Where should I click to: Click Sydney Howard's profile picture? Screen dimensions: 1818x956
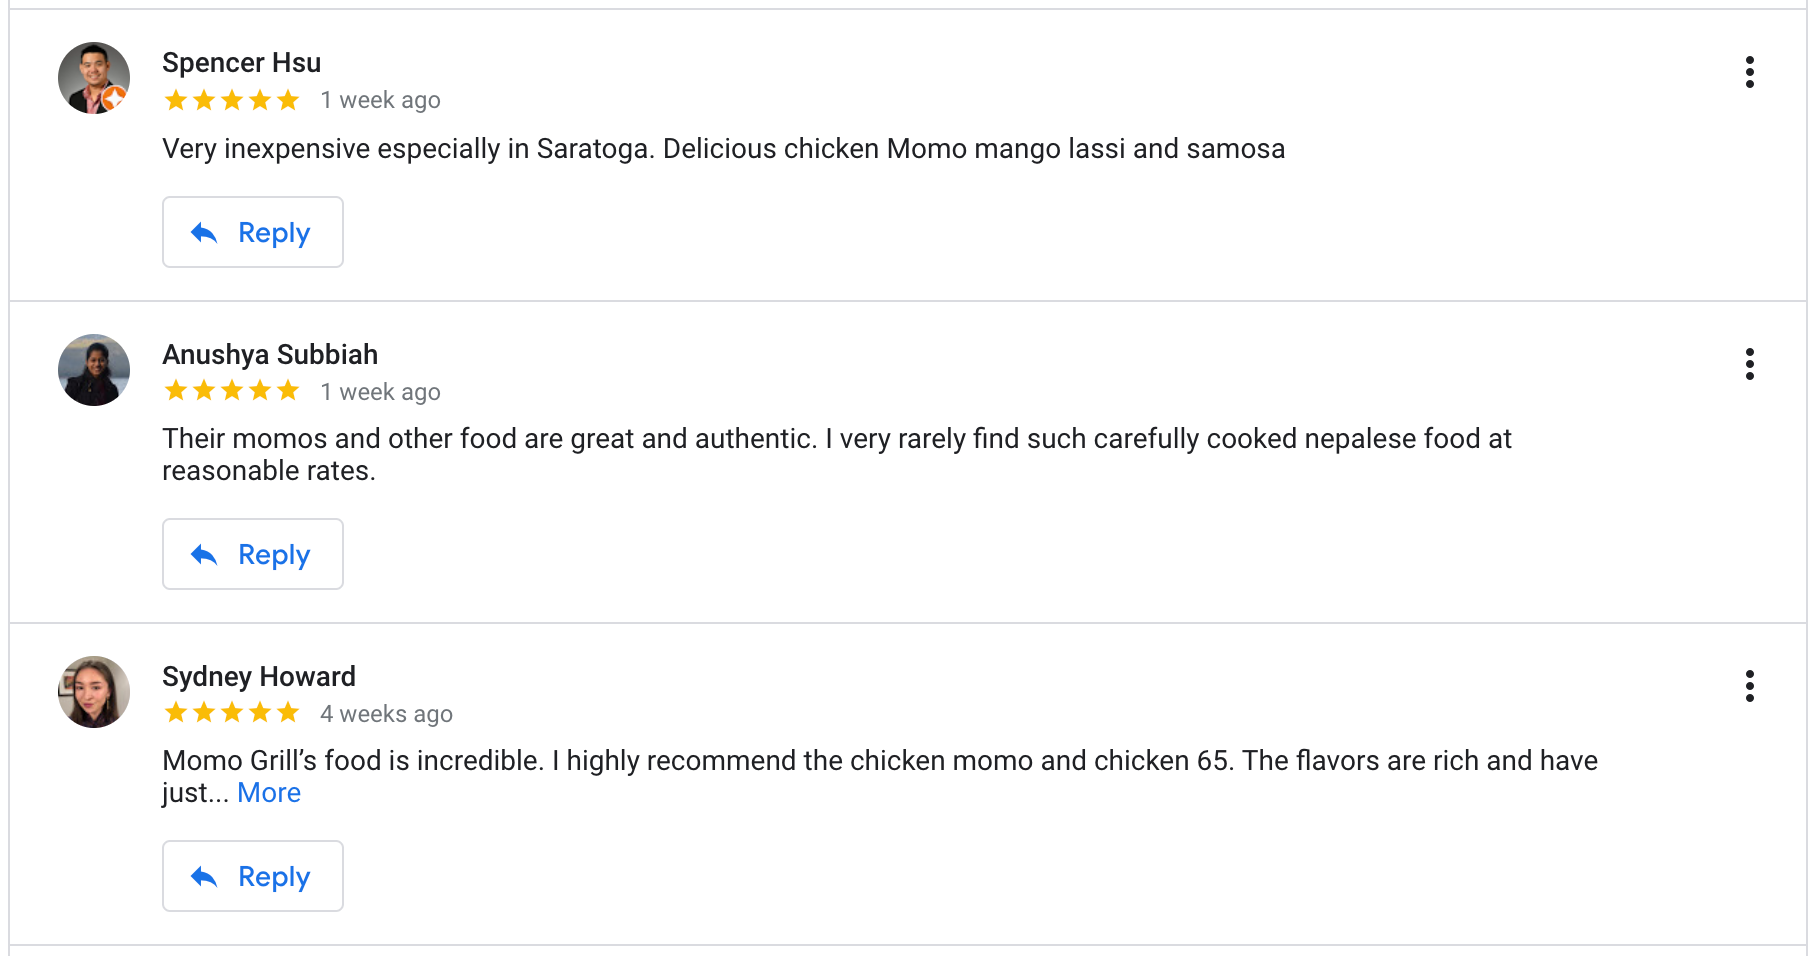[94, 692]
